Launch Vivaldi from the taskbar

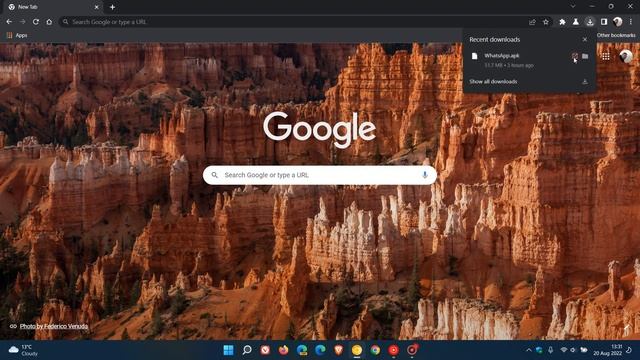[265, 350]
